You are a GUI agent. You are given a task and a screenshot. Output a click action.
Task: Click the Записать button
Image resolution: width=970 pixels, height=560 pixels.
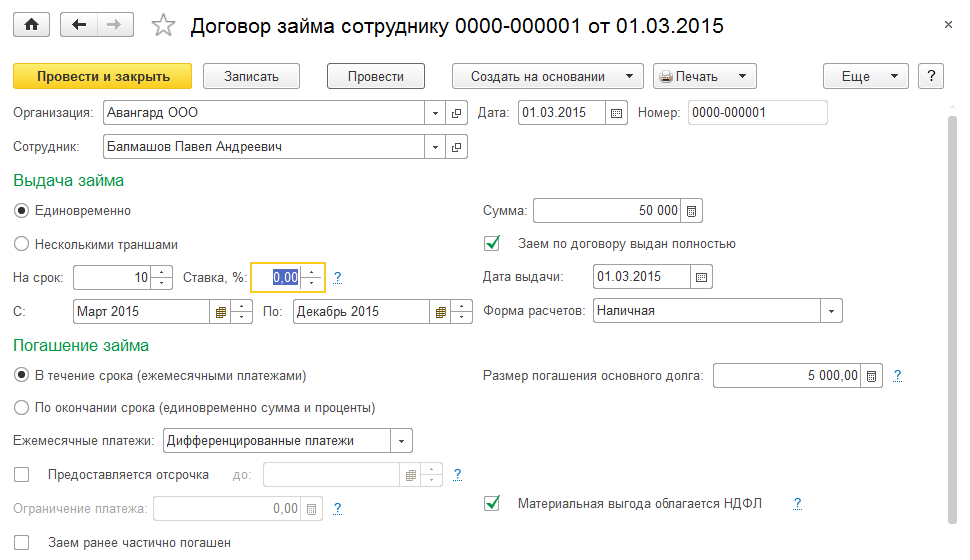(x=252, y=76)
